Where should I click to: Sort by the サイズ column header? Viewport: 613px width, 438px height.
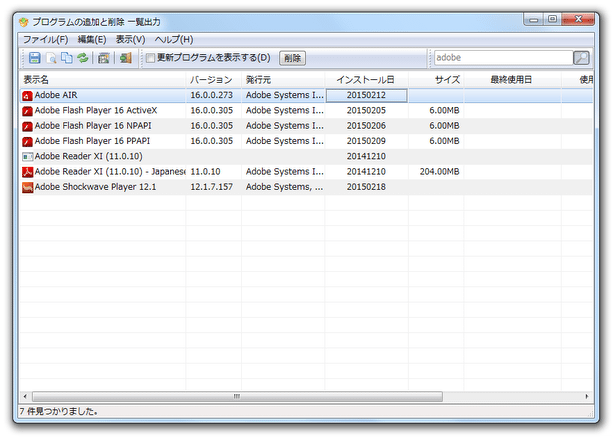436,80
